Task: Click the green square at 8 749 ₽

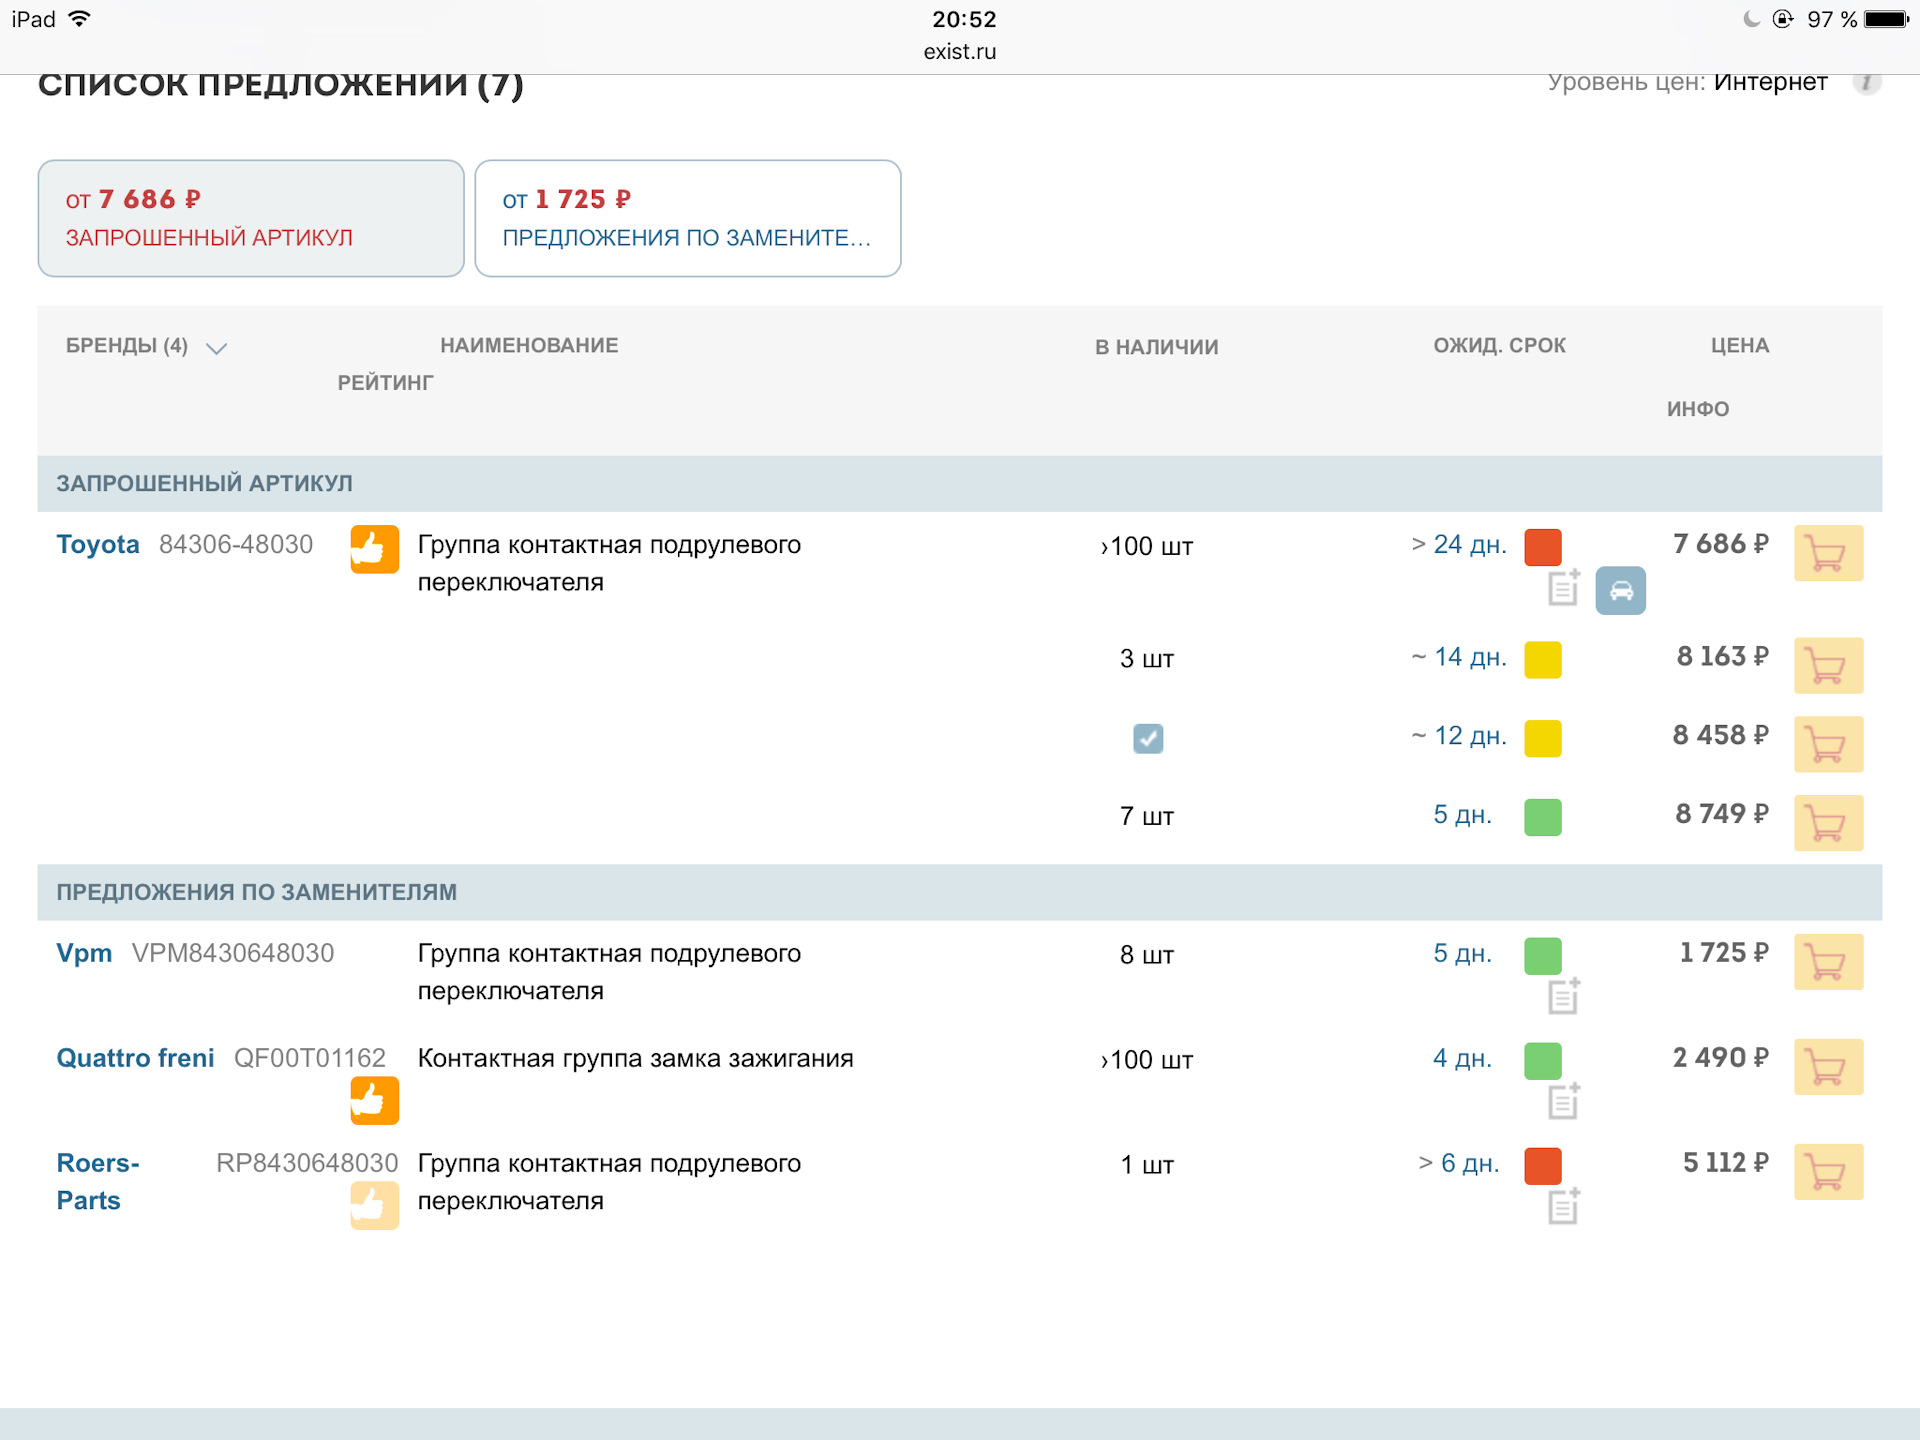Action: pos(1543,818)
